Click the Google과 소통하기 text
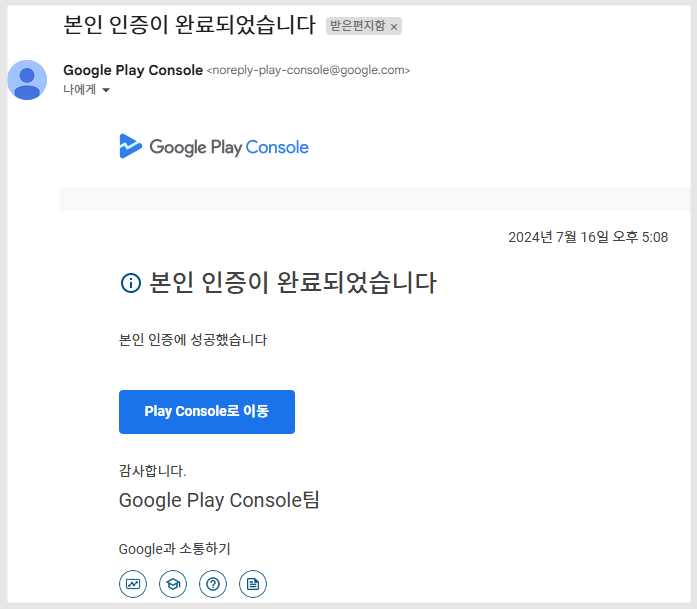The image size is (697, 609). [x=174, y=549]
